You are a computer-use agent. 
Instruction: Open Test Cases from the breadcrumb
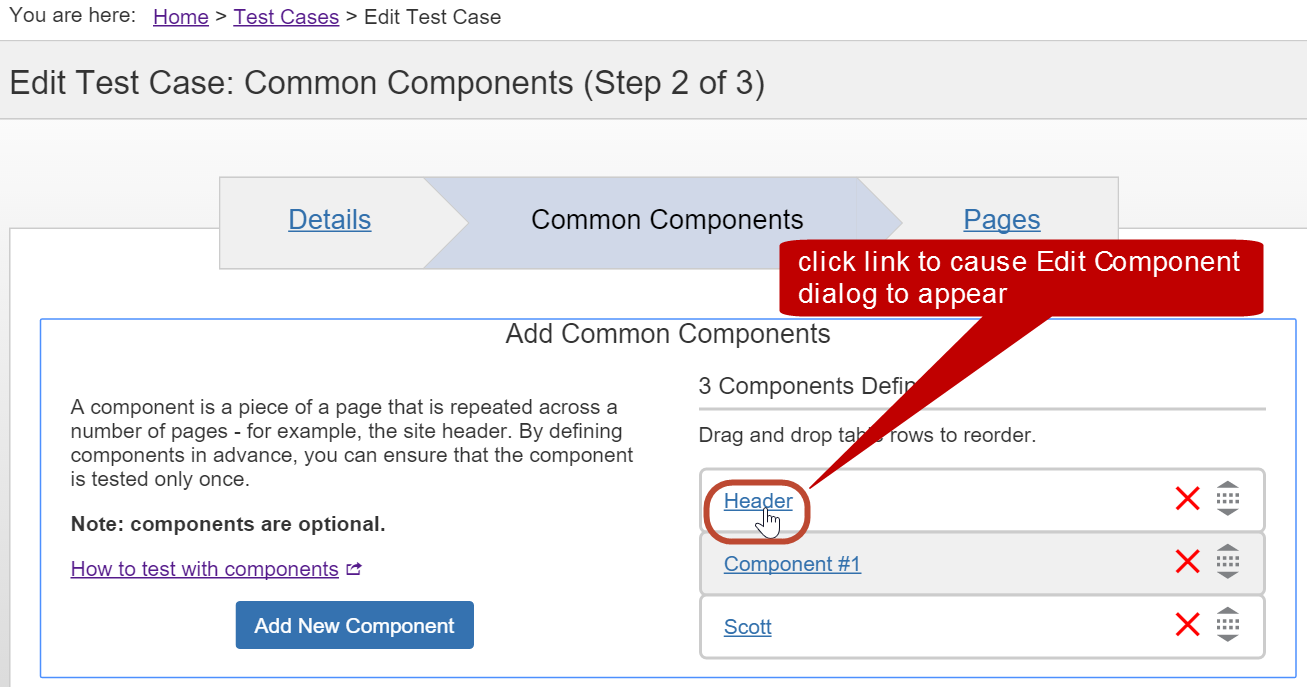[286, 16]
